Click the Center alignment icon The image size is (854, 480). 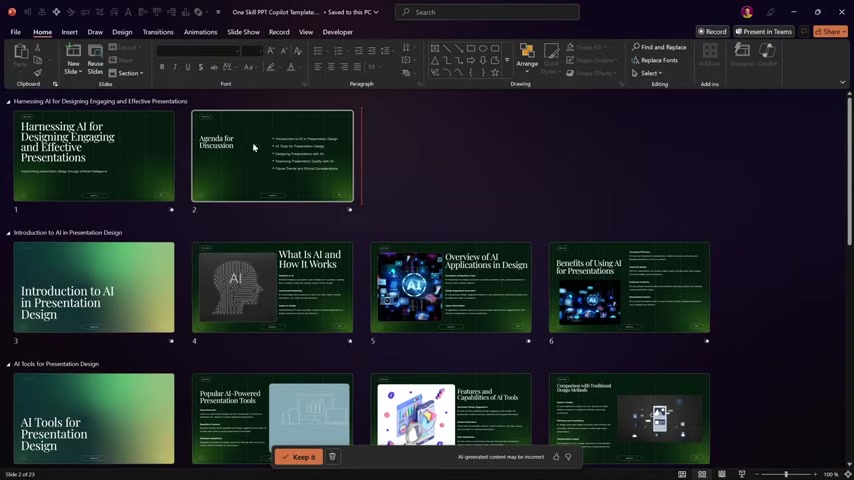pos(331,67)
